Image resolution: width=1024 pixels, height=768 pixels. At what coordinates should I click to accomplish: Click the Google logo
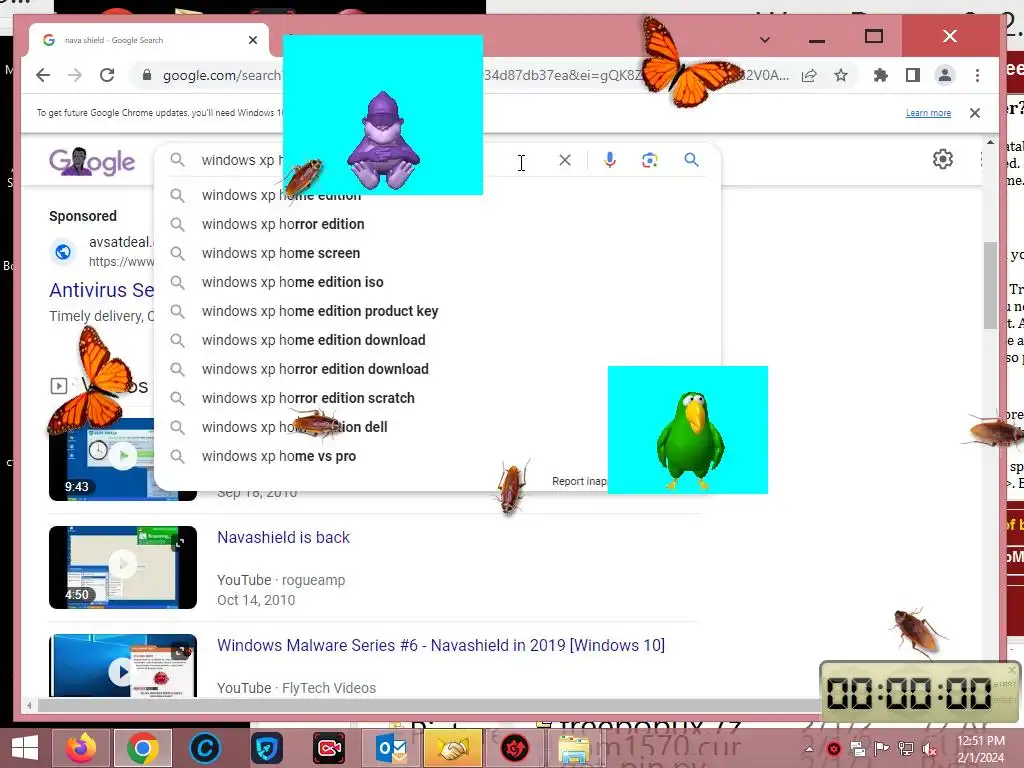pos(92,161)
